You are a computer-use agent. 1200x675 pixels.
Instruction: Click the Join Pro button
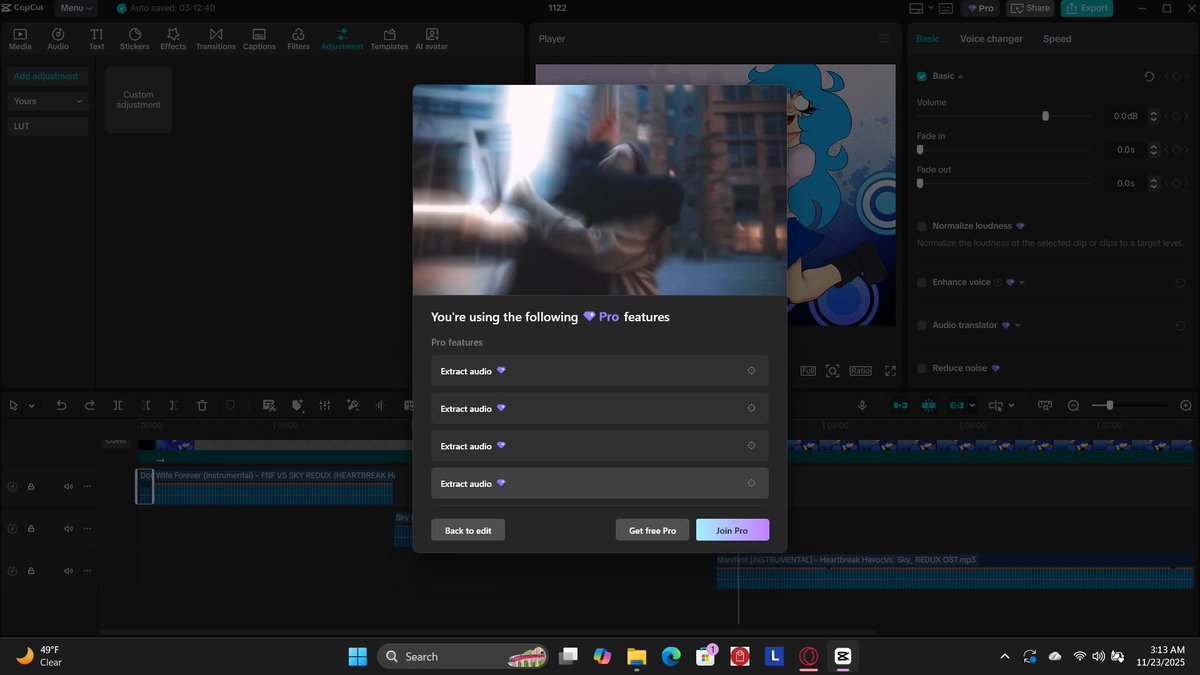[732, 530]
